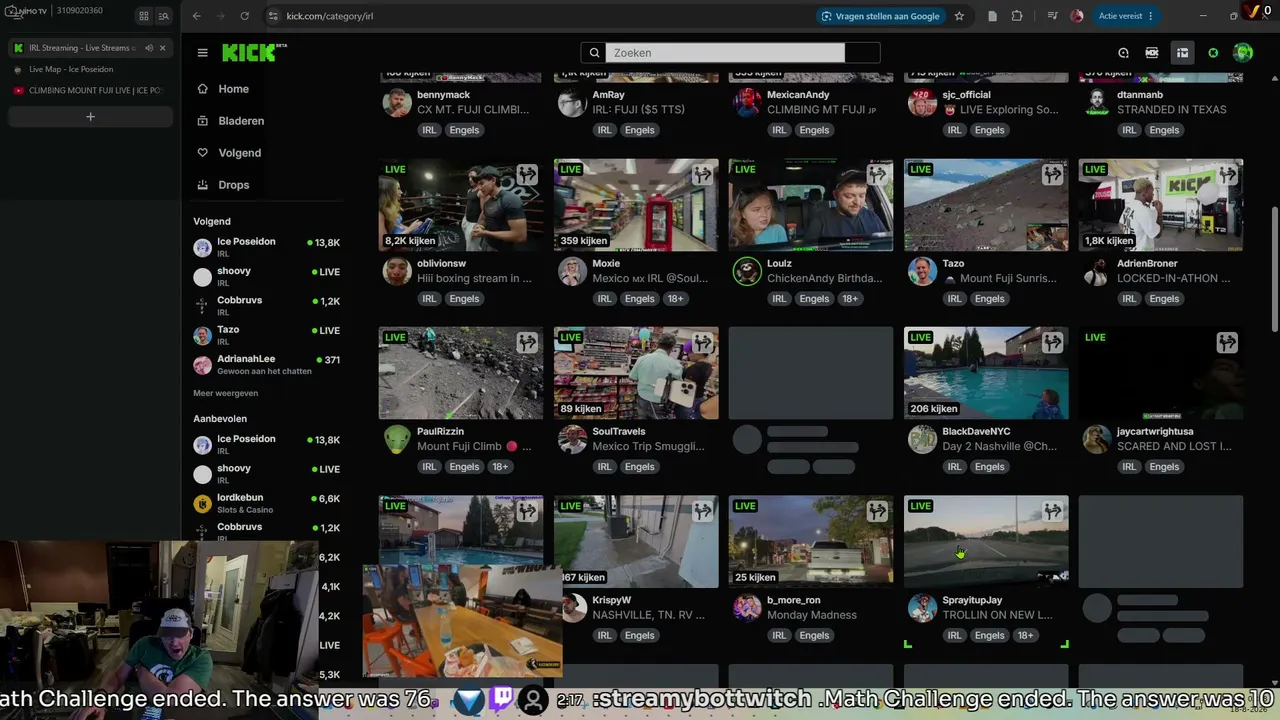
Task: Open site information icon in address bar
Action: pos(273,16)
